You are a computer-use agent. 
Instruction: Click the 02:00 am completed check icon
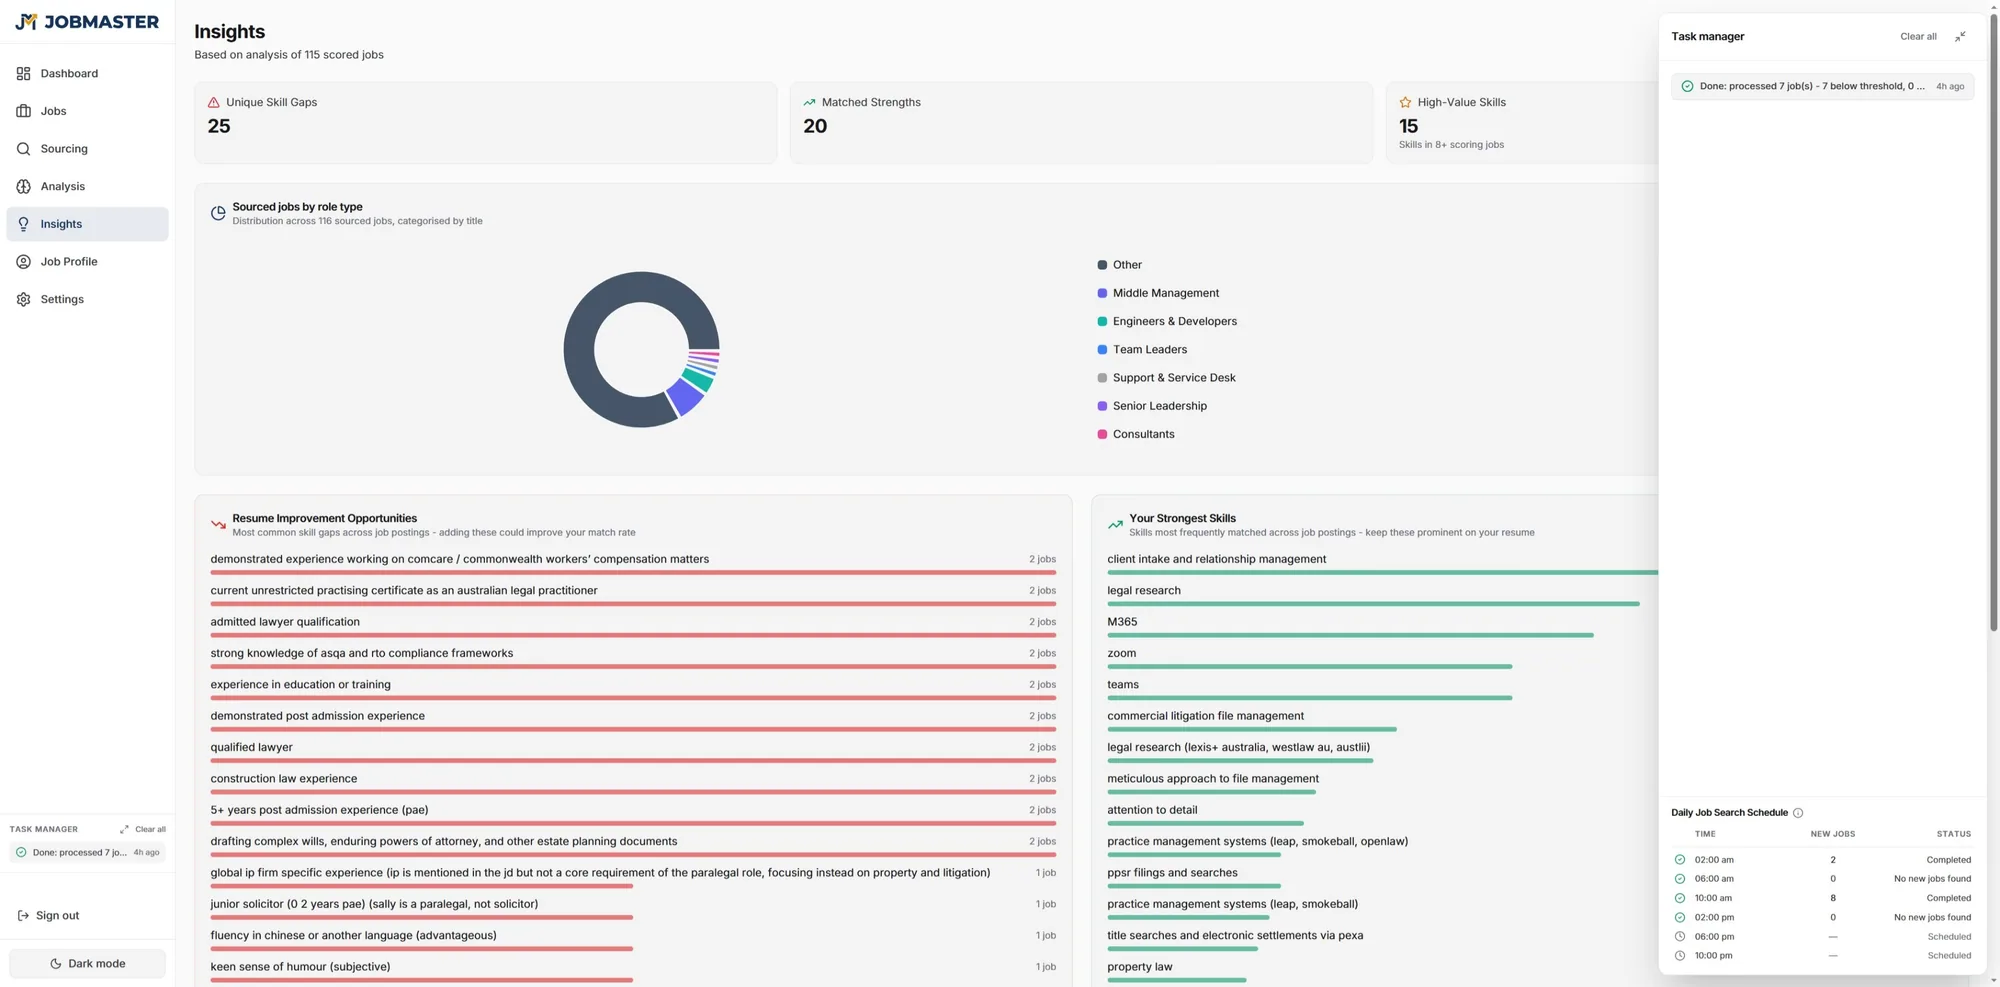coord(1679,860)
